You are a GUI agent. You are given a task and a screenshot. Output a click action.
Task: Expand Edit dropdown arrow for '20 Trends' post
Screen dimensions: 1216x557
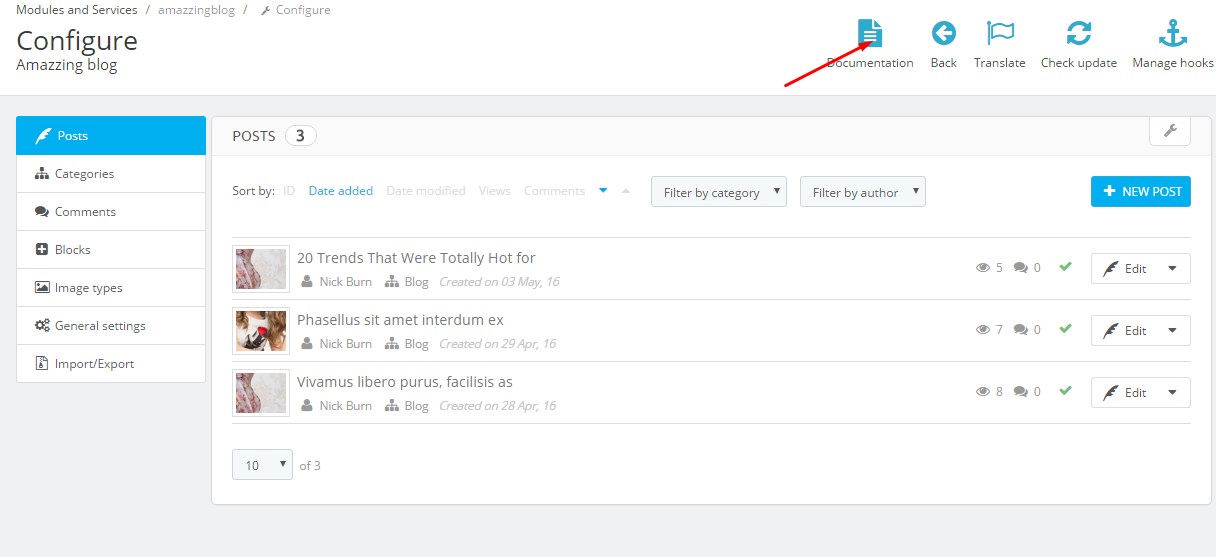1173,268
